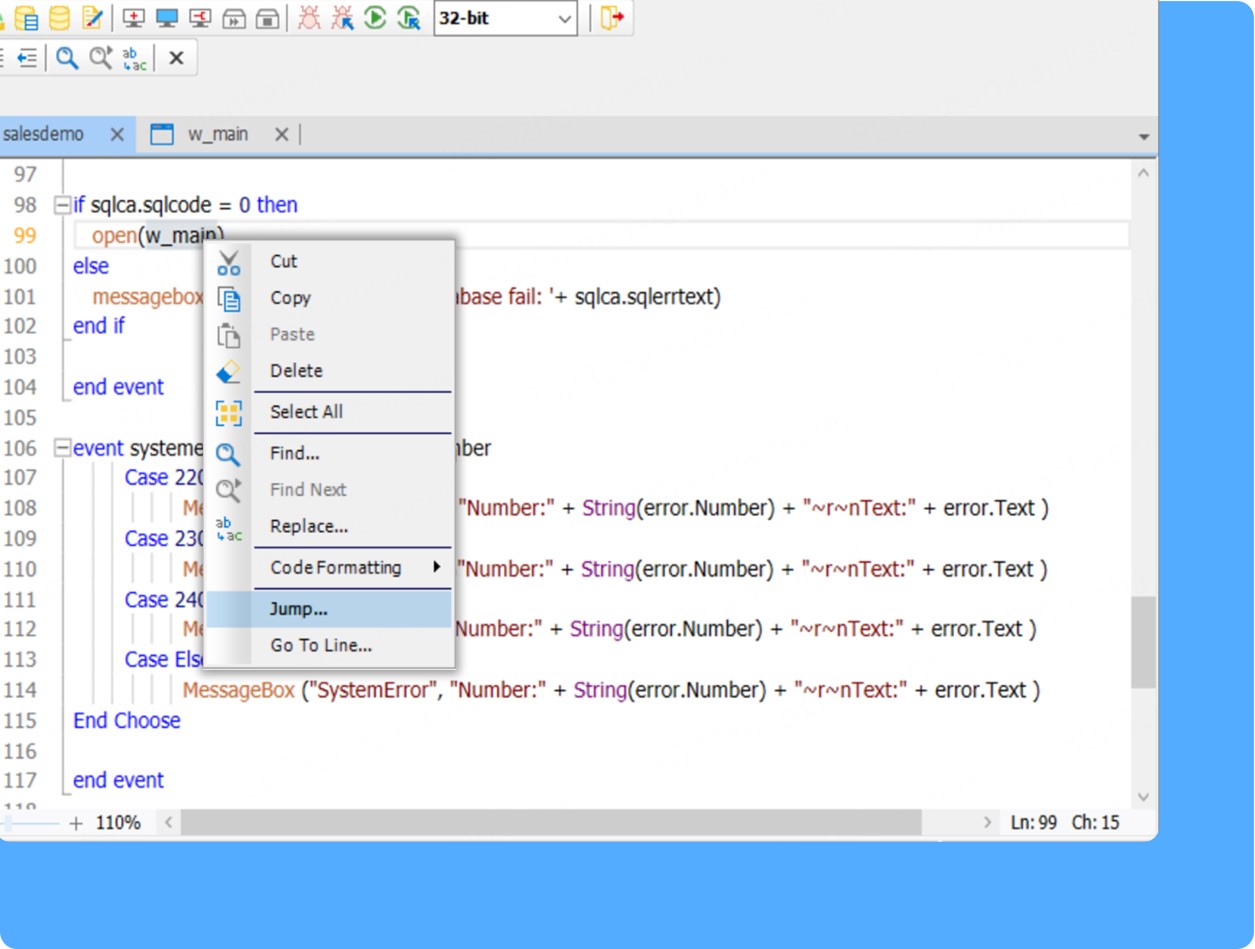
Task: Click the horizontal scrollbar left arrow
Action: click(x=168, y=823)
